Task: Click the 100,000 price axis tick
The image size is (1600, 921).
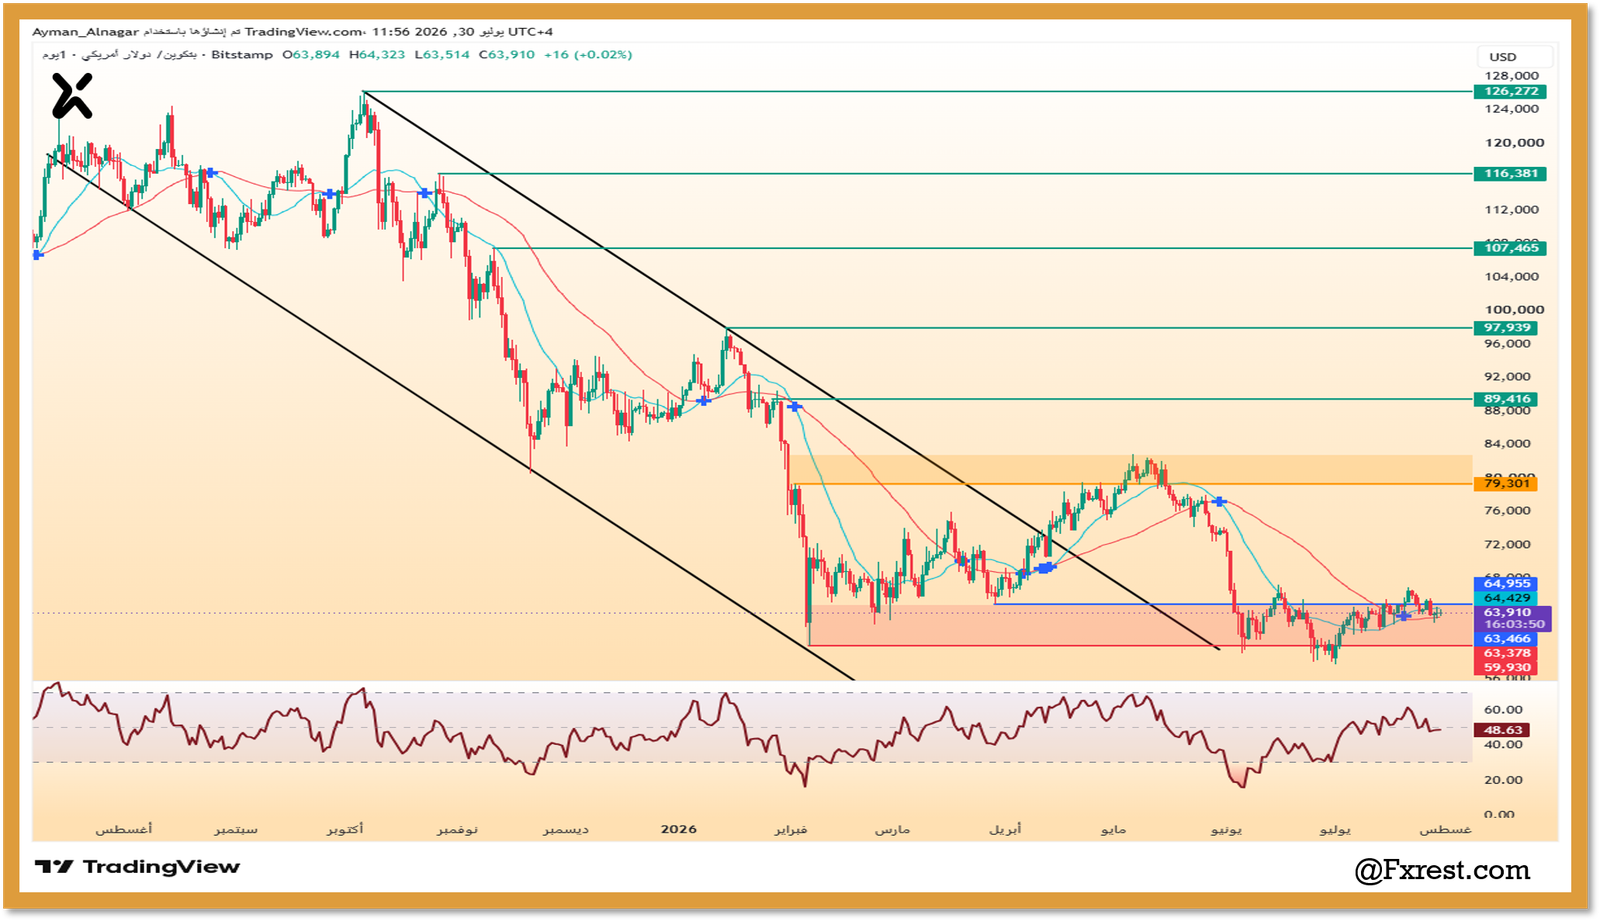Action: [1514, 310]
